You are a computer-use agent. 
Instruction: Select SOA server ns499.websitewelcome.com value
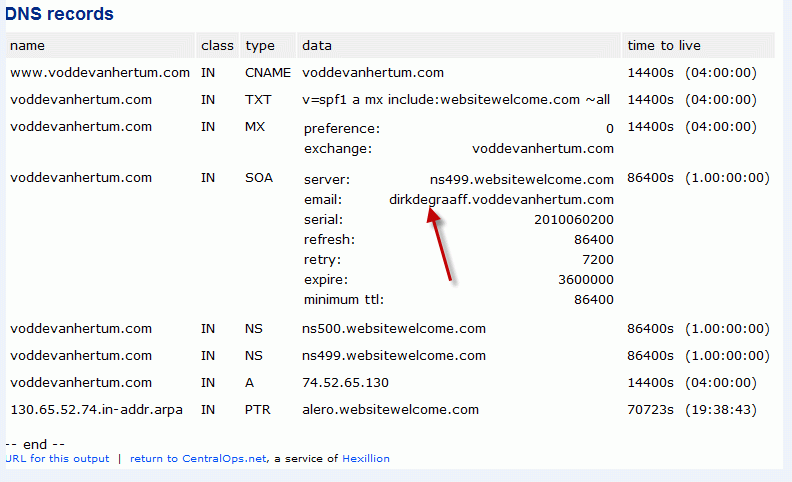(x=522, y=179)
